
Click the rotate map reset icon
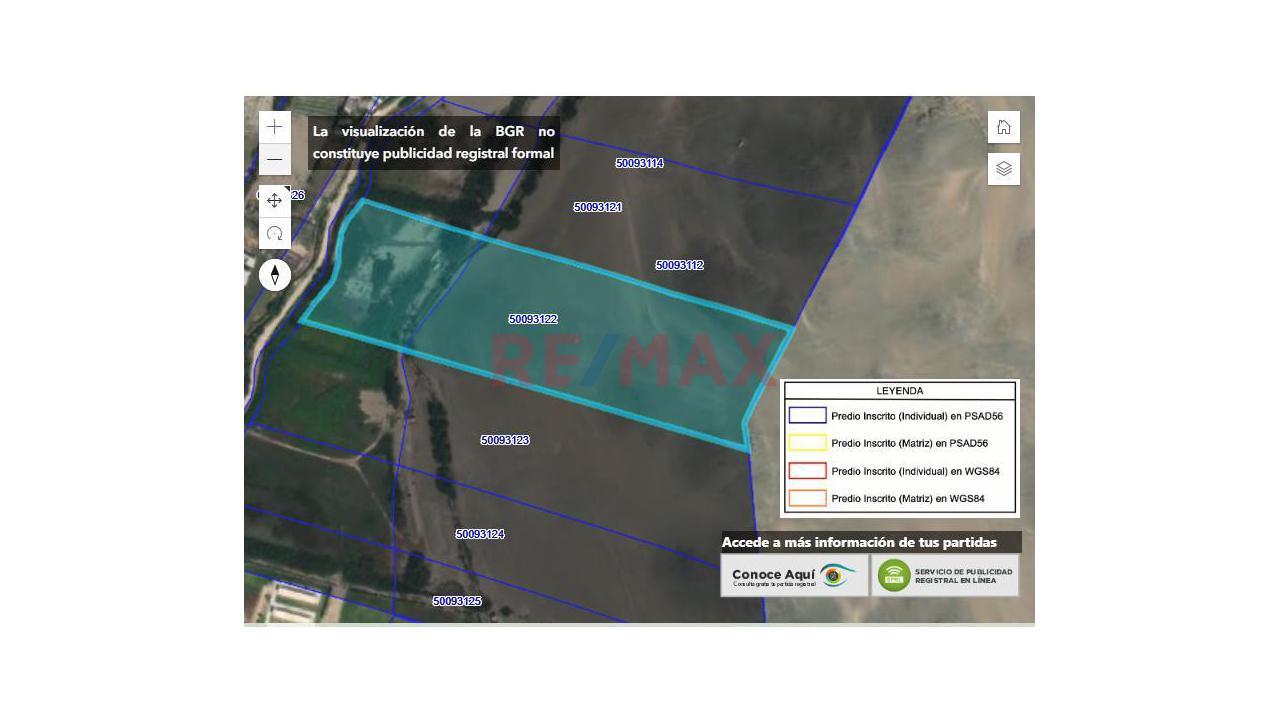coord(275,233)
